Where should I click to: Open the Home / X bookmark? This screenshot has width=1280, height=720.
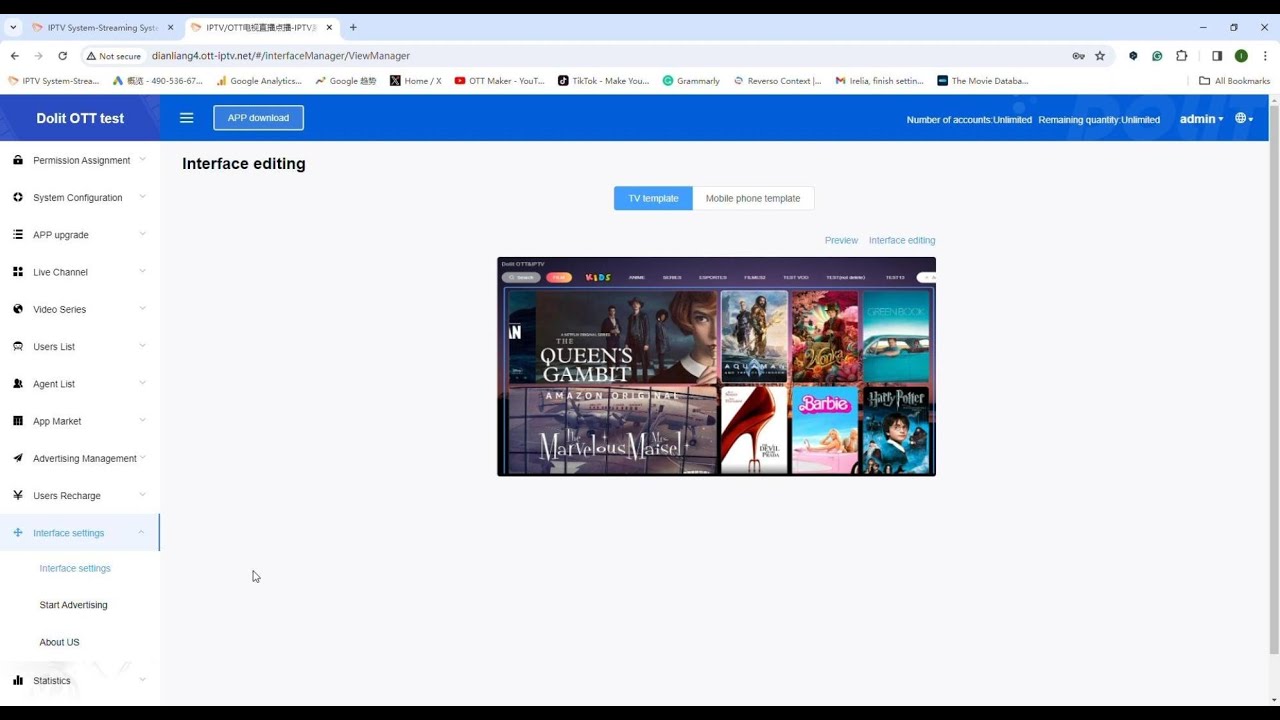pos(415,81)
